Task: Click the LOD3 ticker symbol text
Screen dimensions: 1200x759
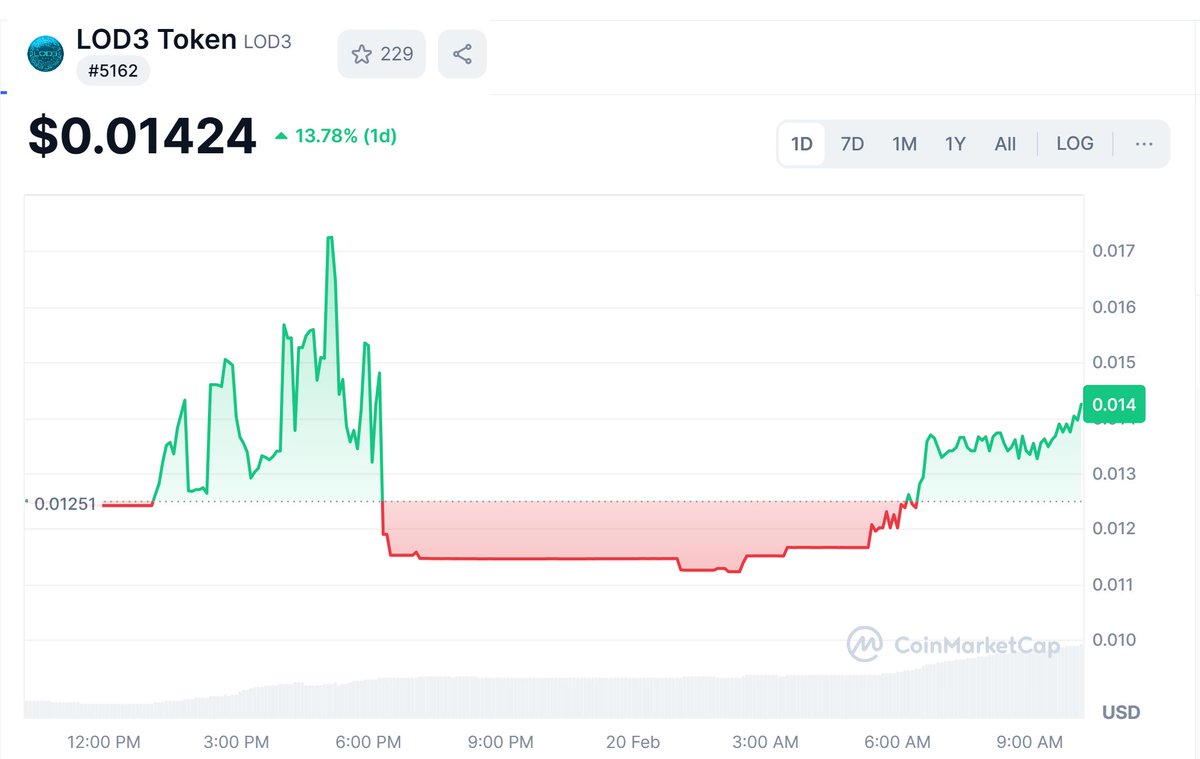Action: [268, 43]
